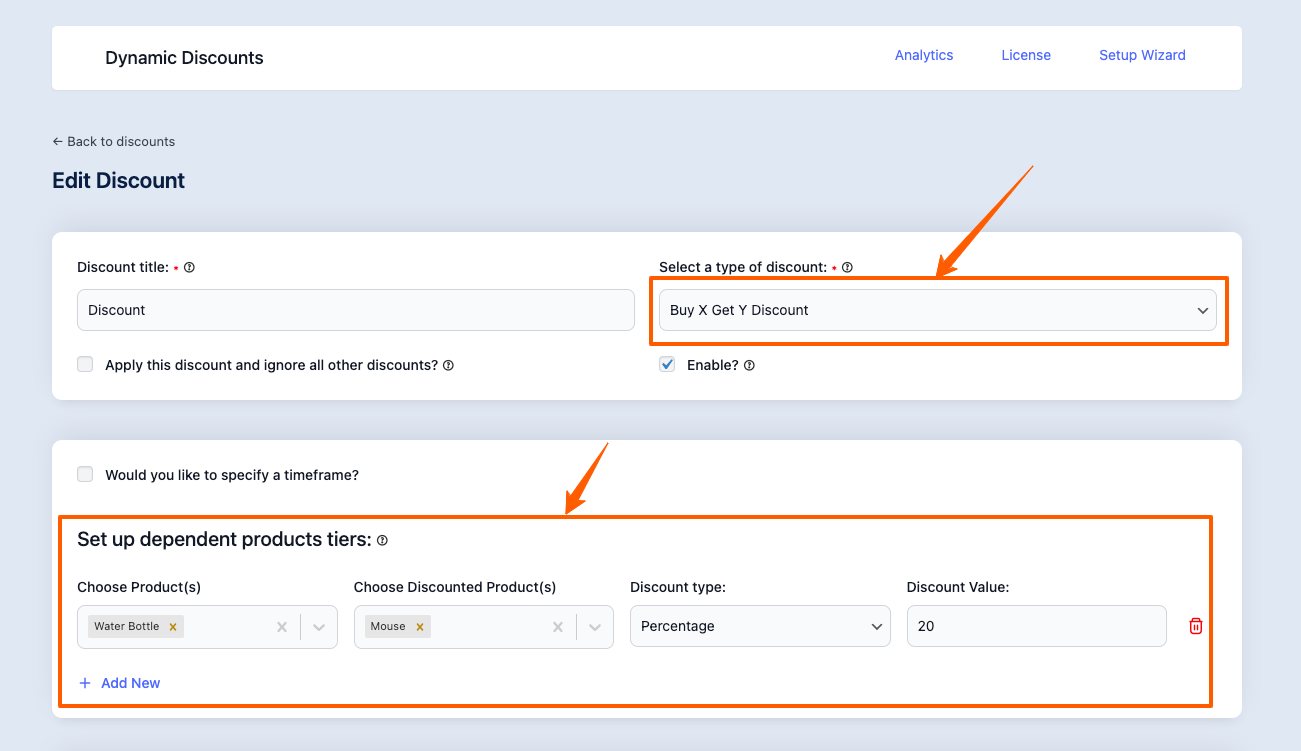Go to the Analytics page
The height and width of the screenshot is (751, 1301).
[x=923, y=55]
